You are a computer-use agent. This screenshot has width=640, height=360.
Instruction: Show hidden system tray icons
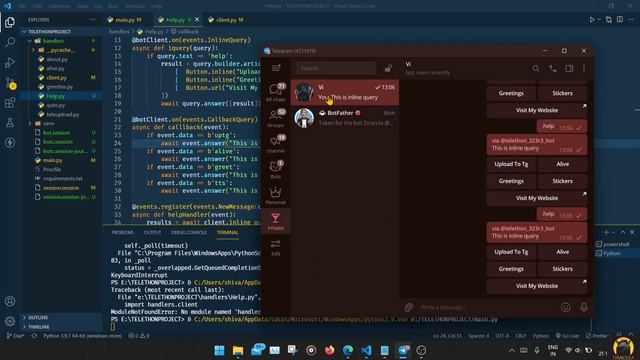pyautogui.click(x=511, y=350)
